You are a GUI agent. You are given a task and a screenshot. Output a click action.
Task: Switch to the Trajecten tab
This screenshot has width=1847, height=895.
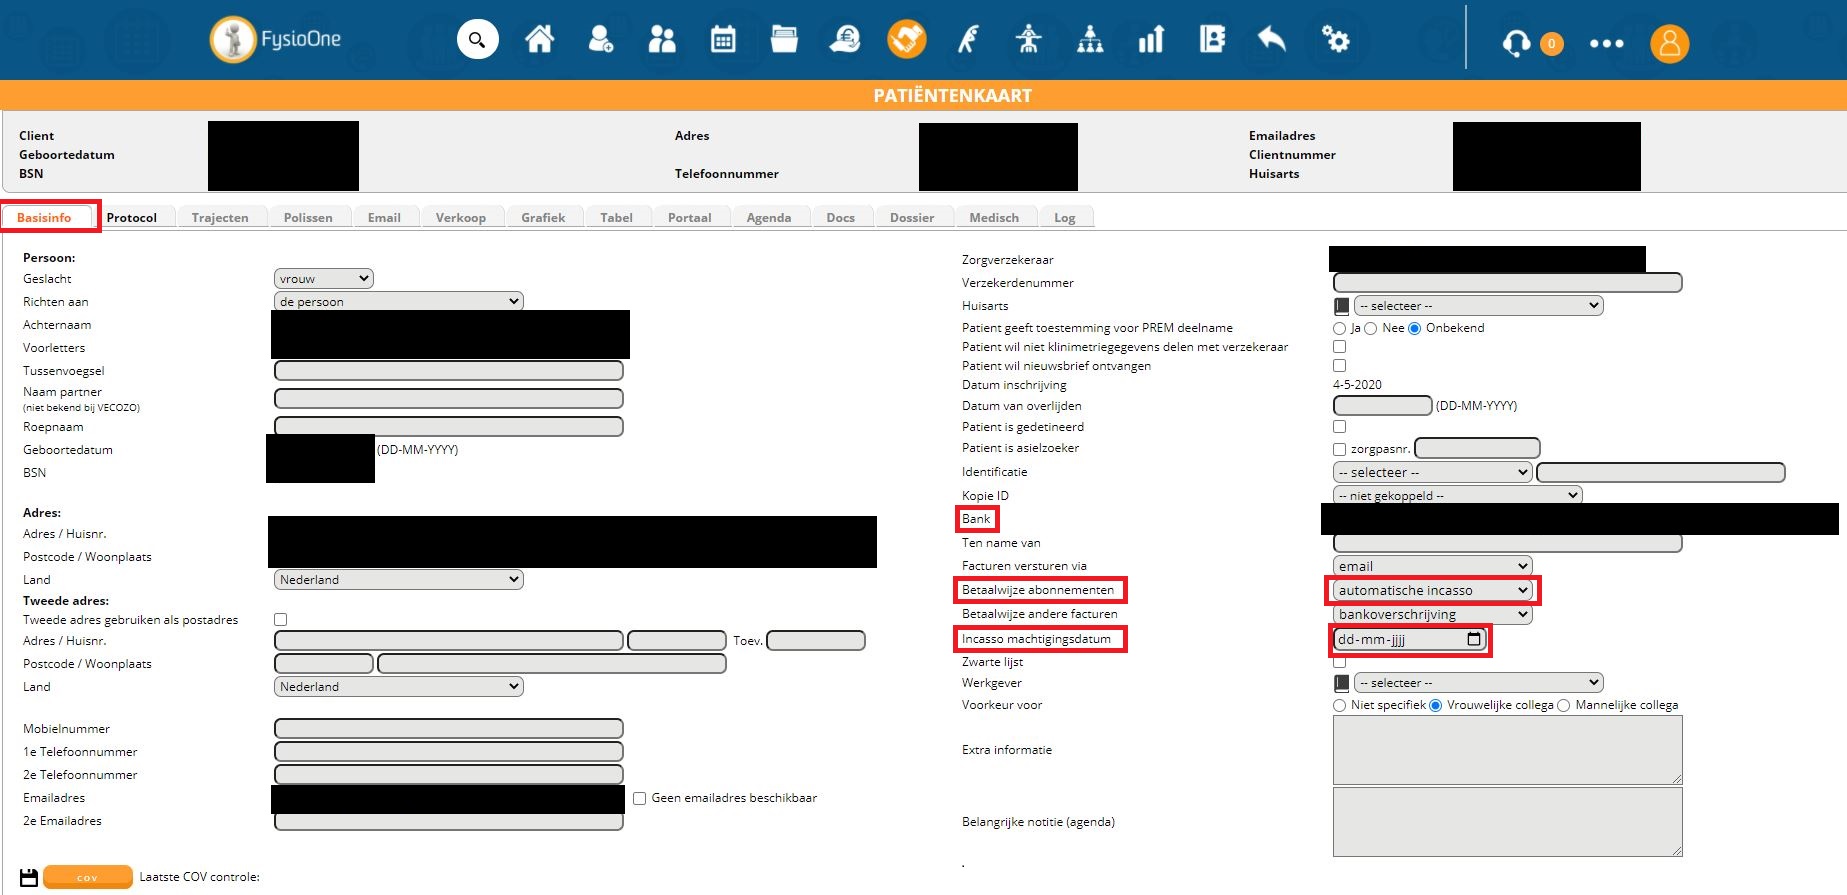(220, 218)
